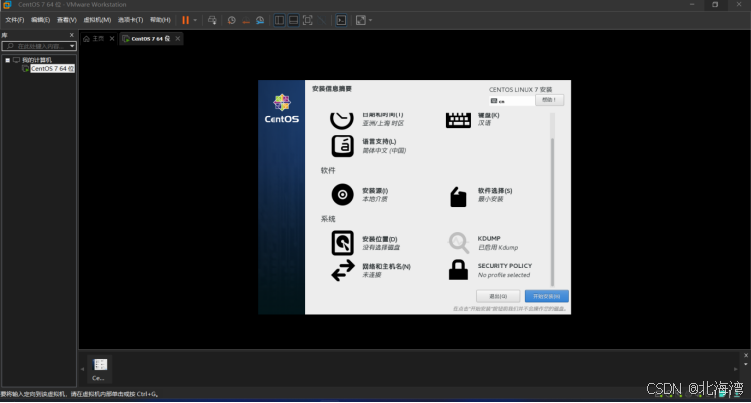Select 我的计算机 in the library tree
The image size is (751, 403).
[x=36, y=60]
